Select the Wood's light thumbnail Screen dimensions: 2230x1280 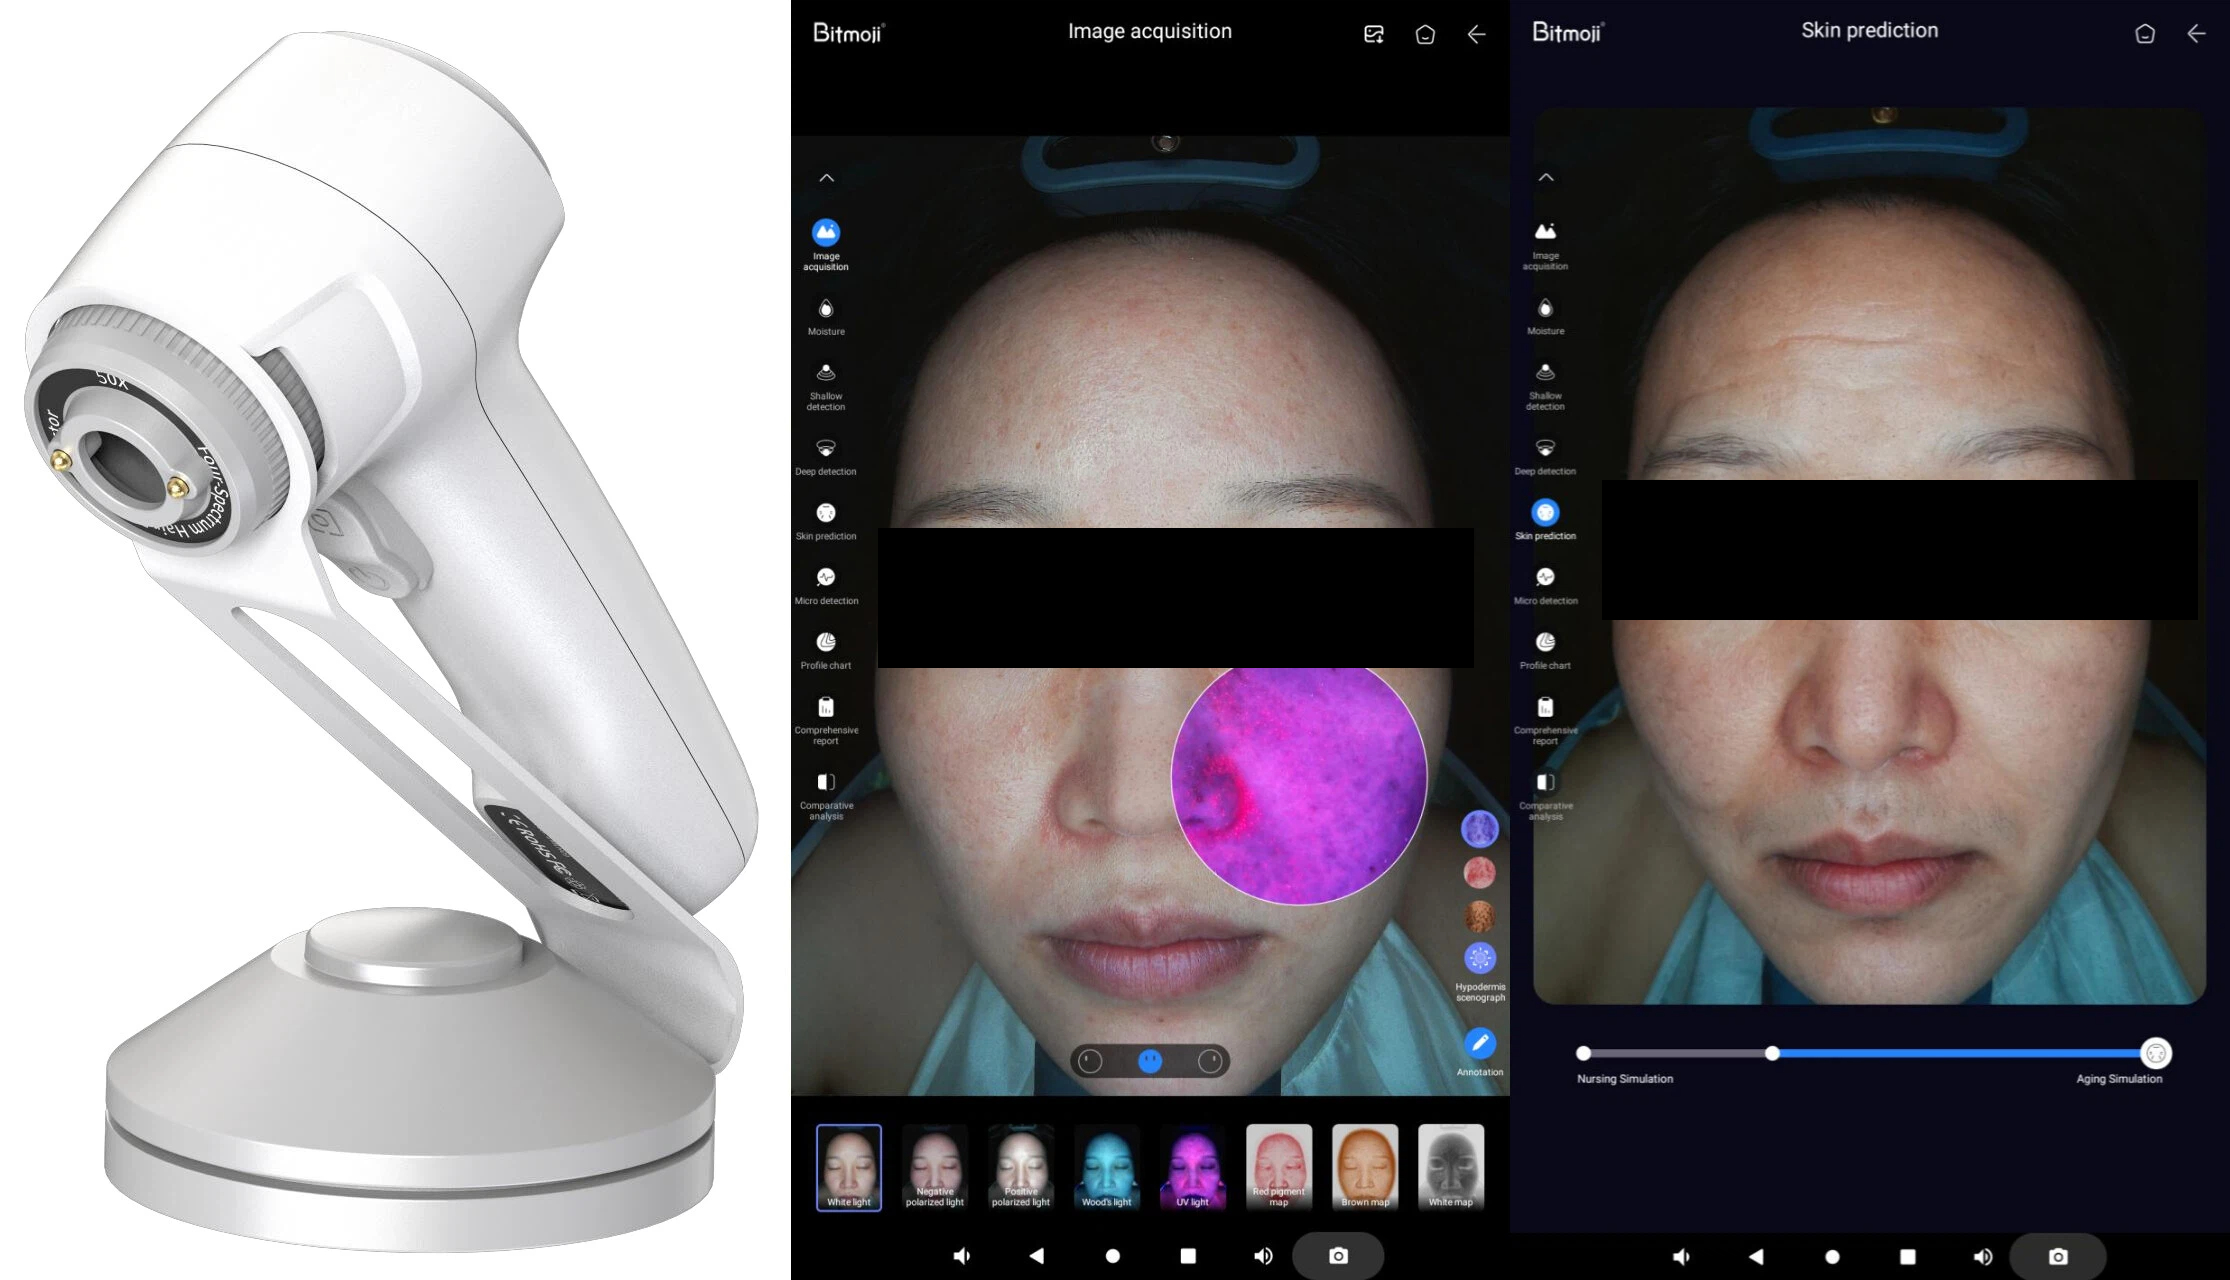pyautogui.click(x=1107, y=1167)
